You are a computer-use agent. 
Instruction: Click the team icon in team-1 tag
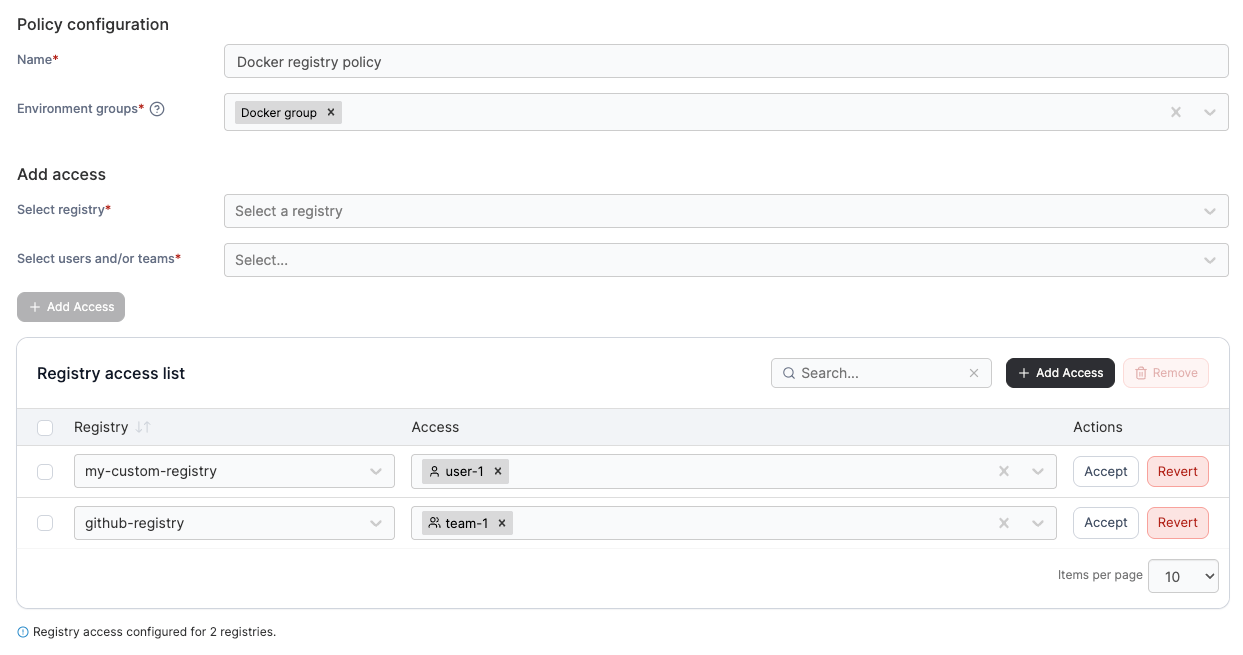pos(434,523)
